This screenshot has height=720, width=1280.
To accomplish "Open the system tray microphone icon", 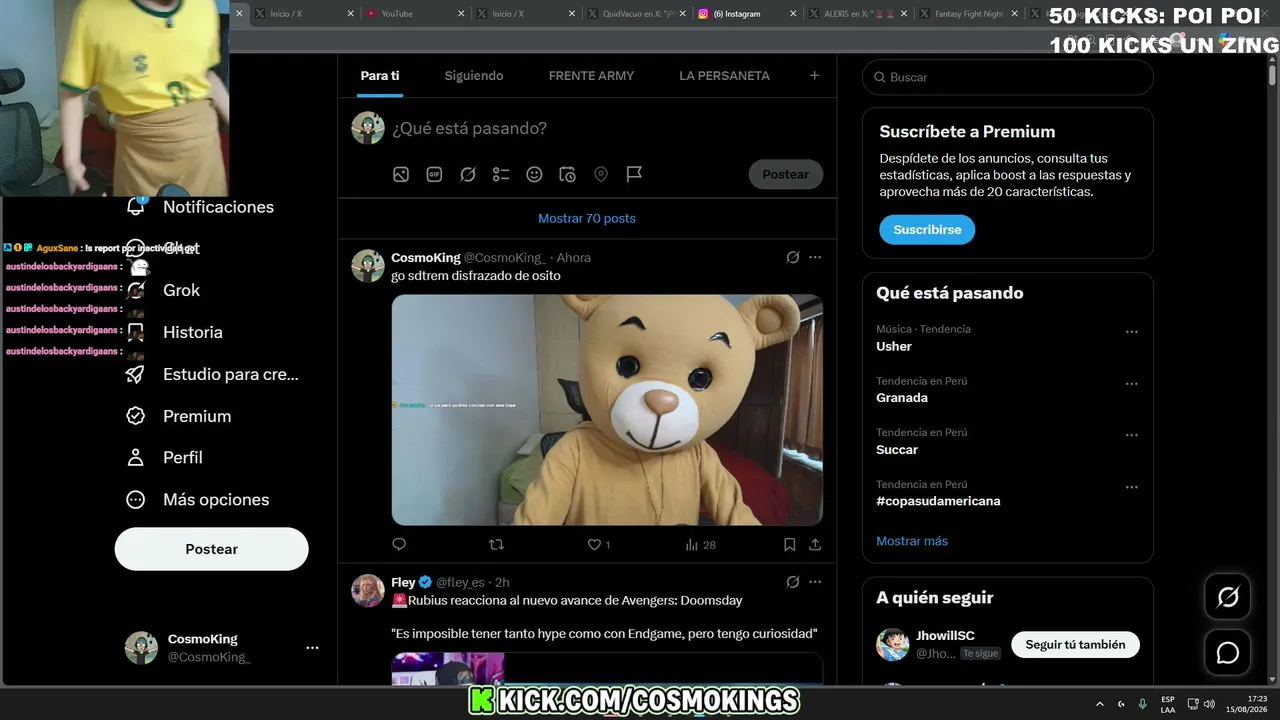I will pos(1143,704).
